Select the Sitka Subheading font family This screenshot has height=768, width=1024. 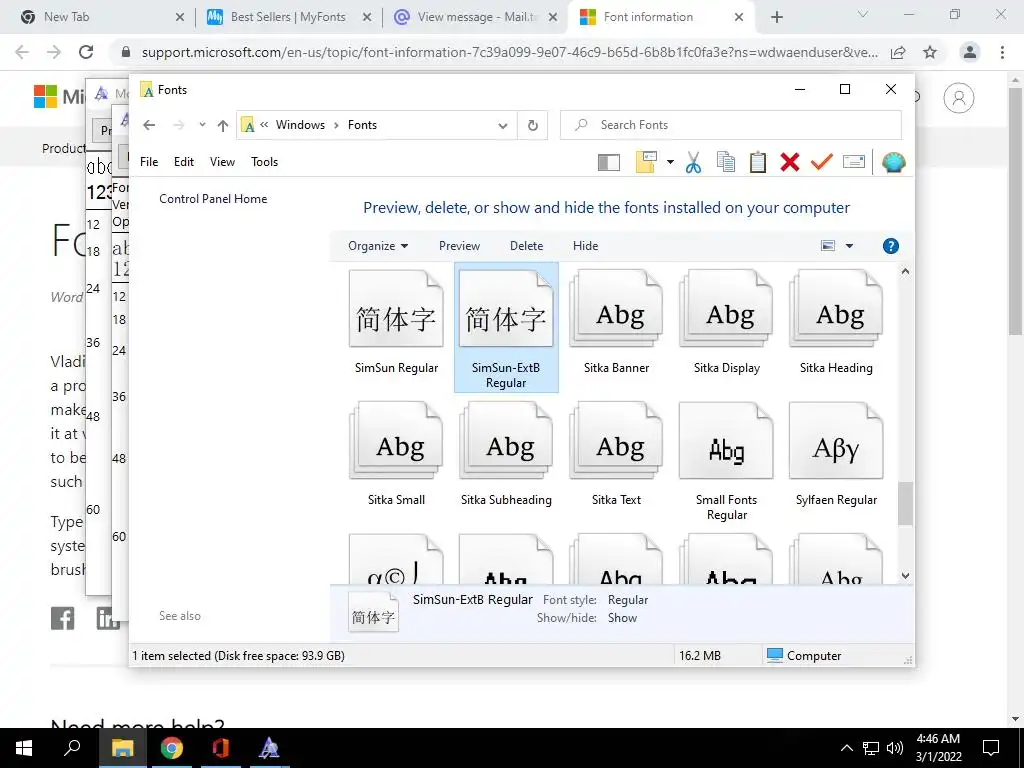click(506, 455)
